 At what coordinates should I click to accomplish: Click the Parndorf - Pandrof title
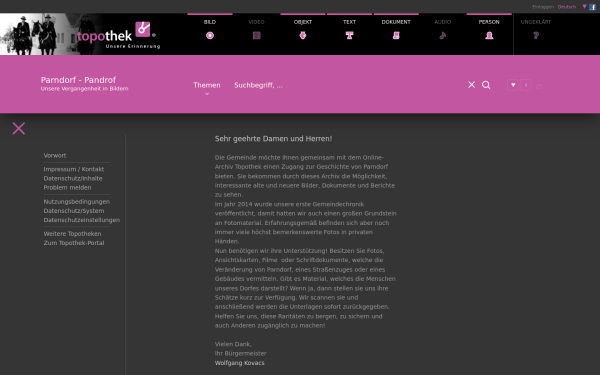[78, 80]
